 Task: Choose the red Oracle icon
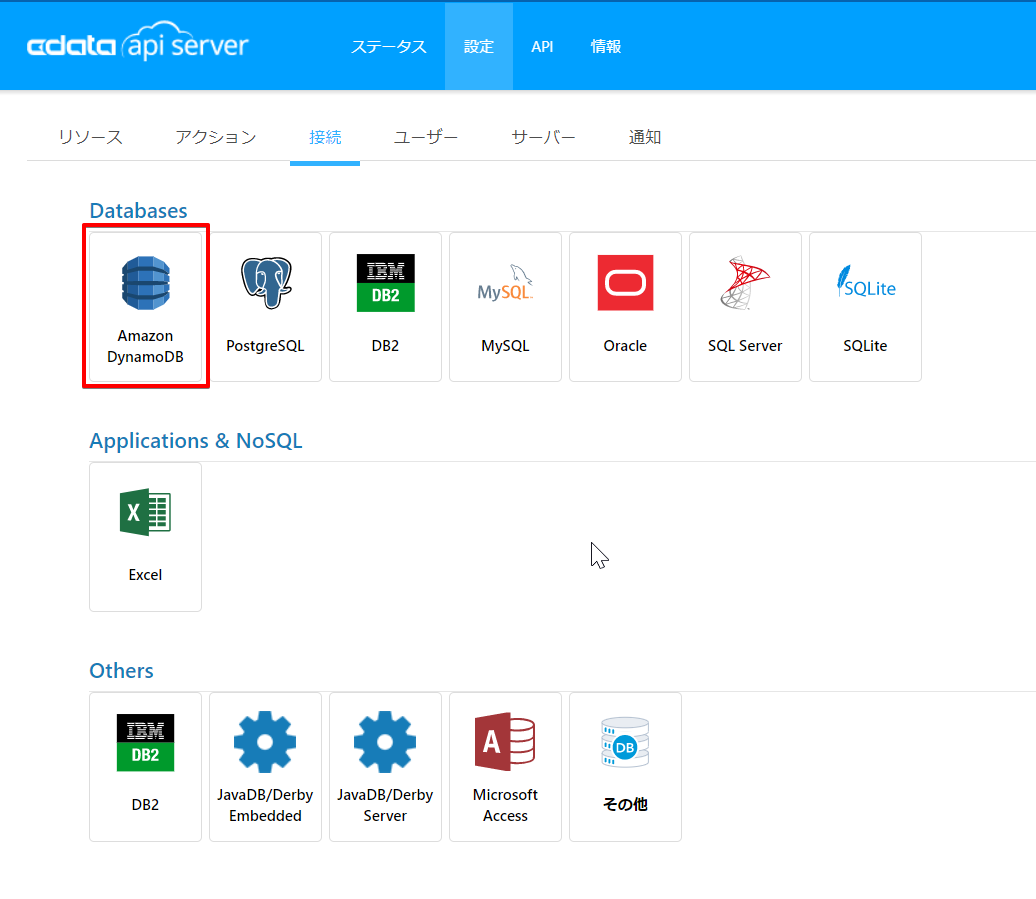[x=625, y=283]
